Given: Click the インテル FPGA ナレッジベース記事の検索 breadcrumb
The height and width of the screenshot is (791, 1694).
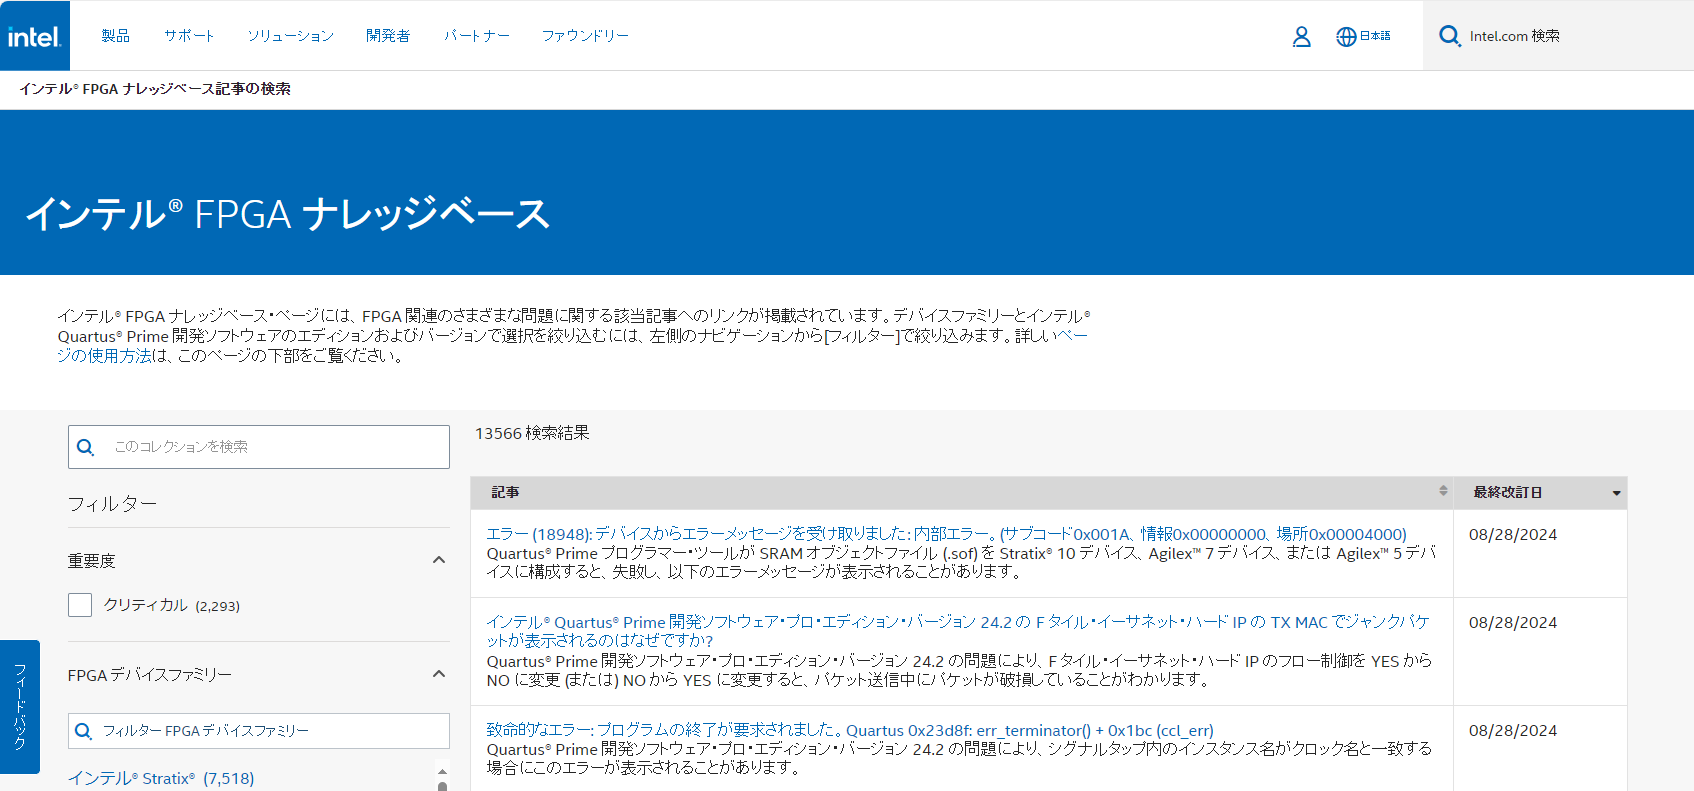Looking at the screenshot, I should click(155, 89).
